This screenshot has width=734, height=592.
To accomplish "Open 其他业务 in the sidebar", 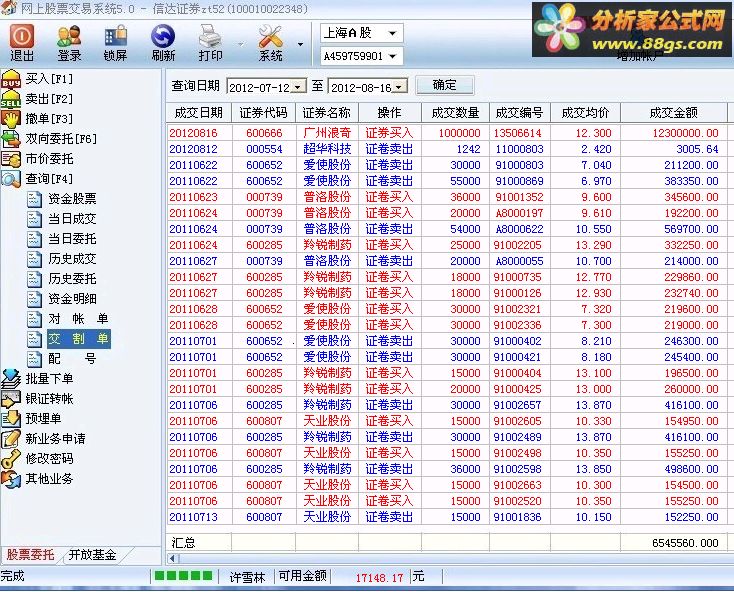I will [37, 479].
